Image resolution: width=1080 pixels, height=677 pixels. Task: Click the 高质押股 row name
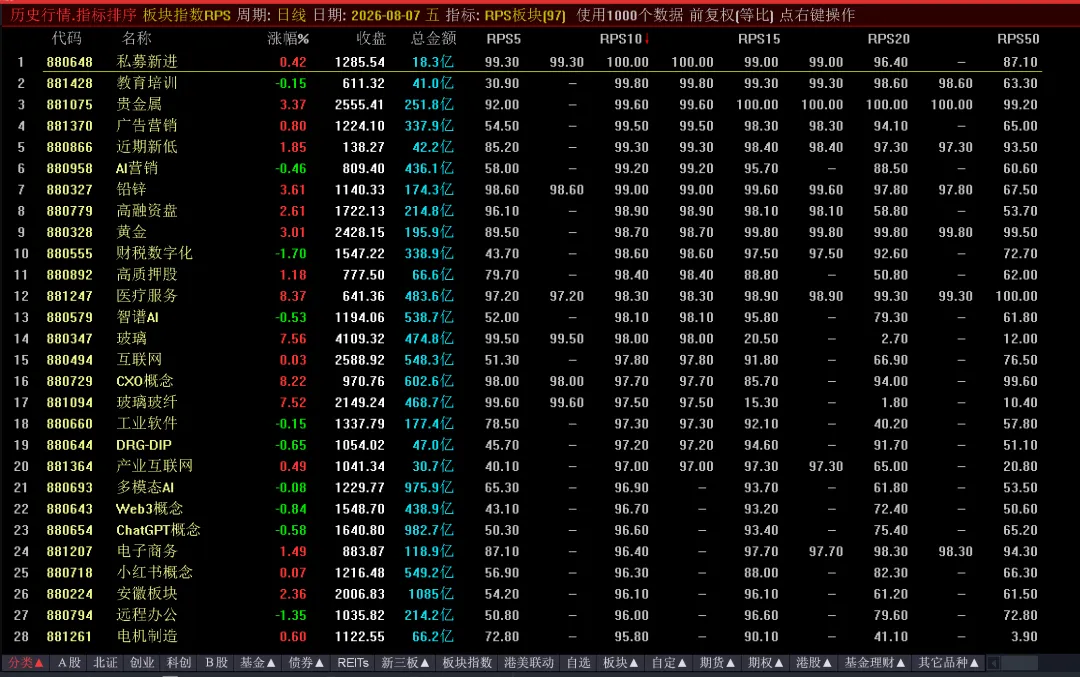pyautogui.click(x=147, y=275)
